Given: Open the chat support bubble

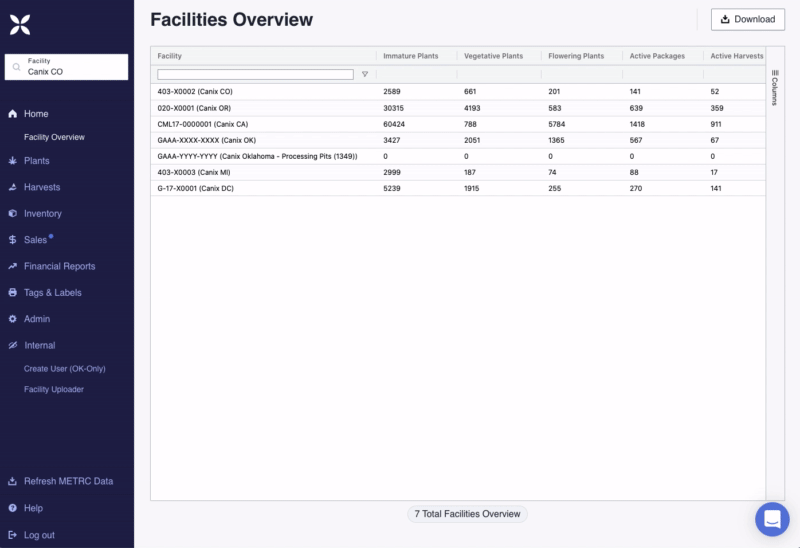Looking at the screenshot, I should pyautogui.click(x=772, y=519).
